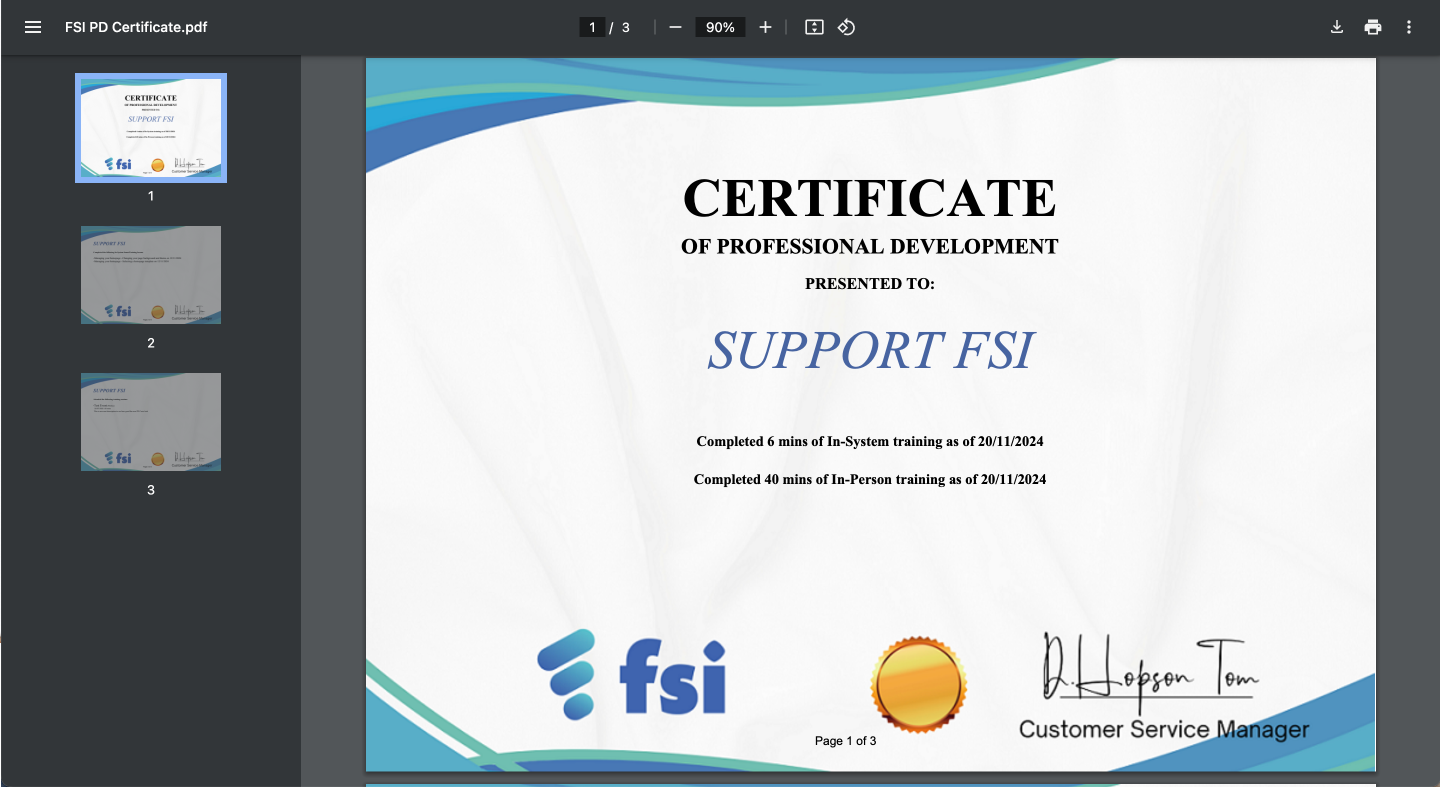Click the Page 1 of 3 footer
1440x787 pixels.
(x=845, y=741)
